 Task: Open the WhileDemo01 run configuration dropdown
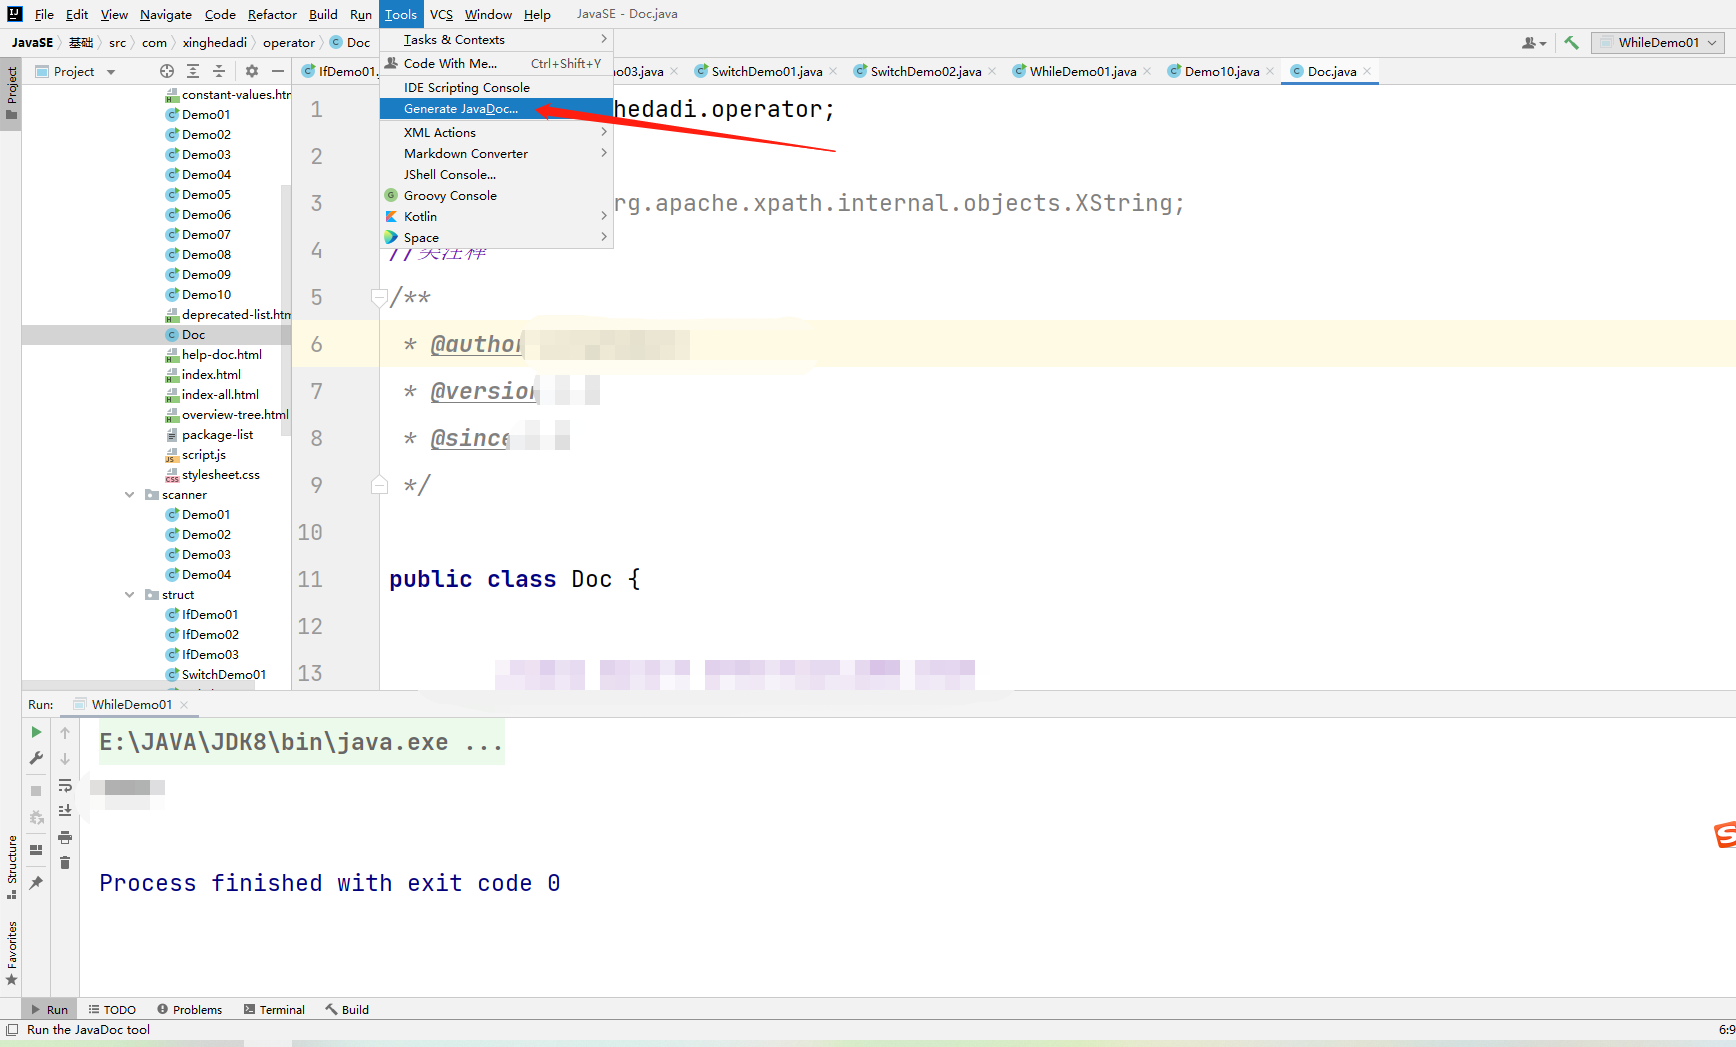[x=1658, y=43]
